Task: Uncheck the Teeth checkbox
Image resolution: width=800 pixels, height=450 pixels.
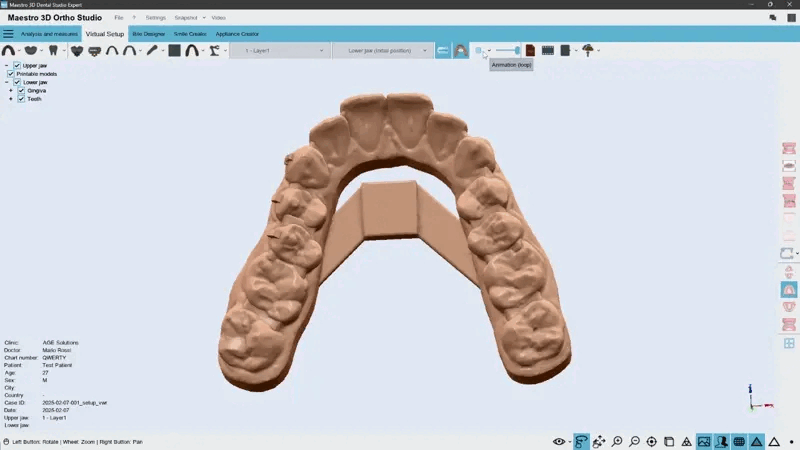Action: click(21, 99)
